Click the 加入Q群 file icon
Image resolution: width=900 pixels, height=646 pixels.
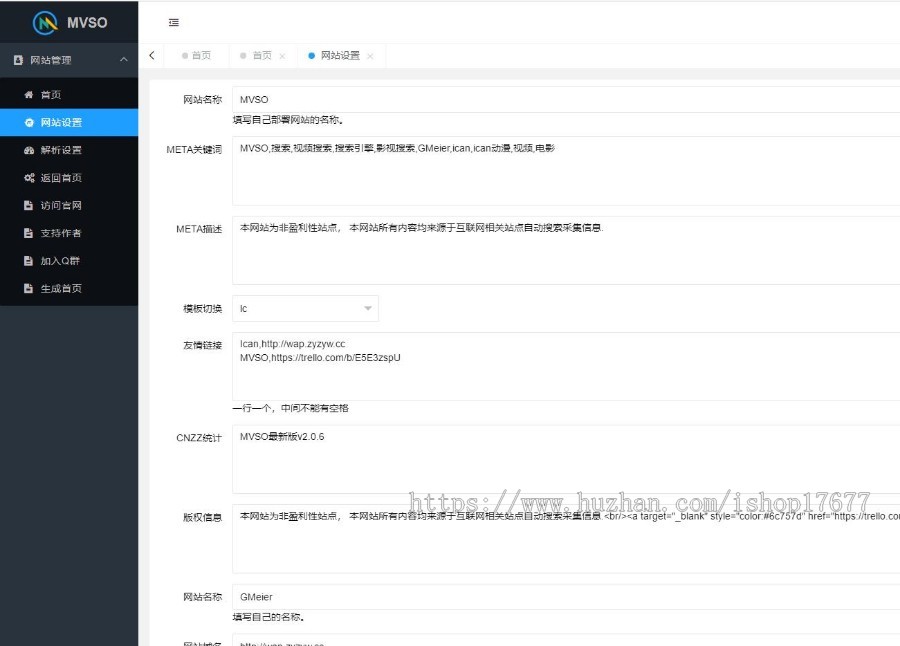pyautogui.click(x=28, y=261)
